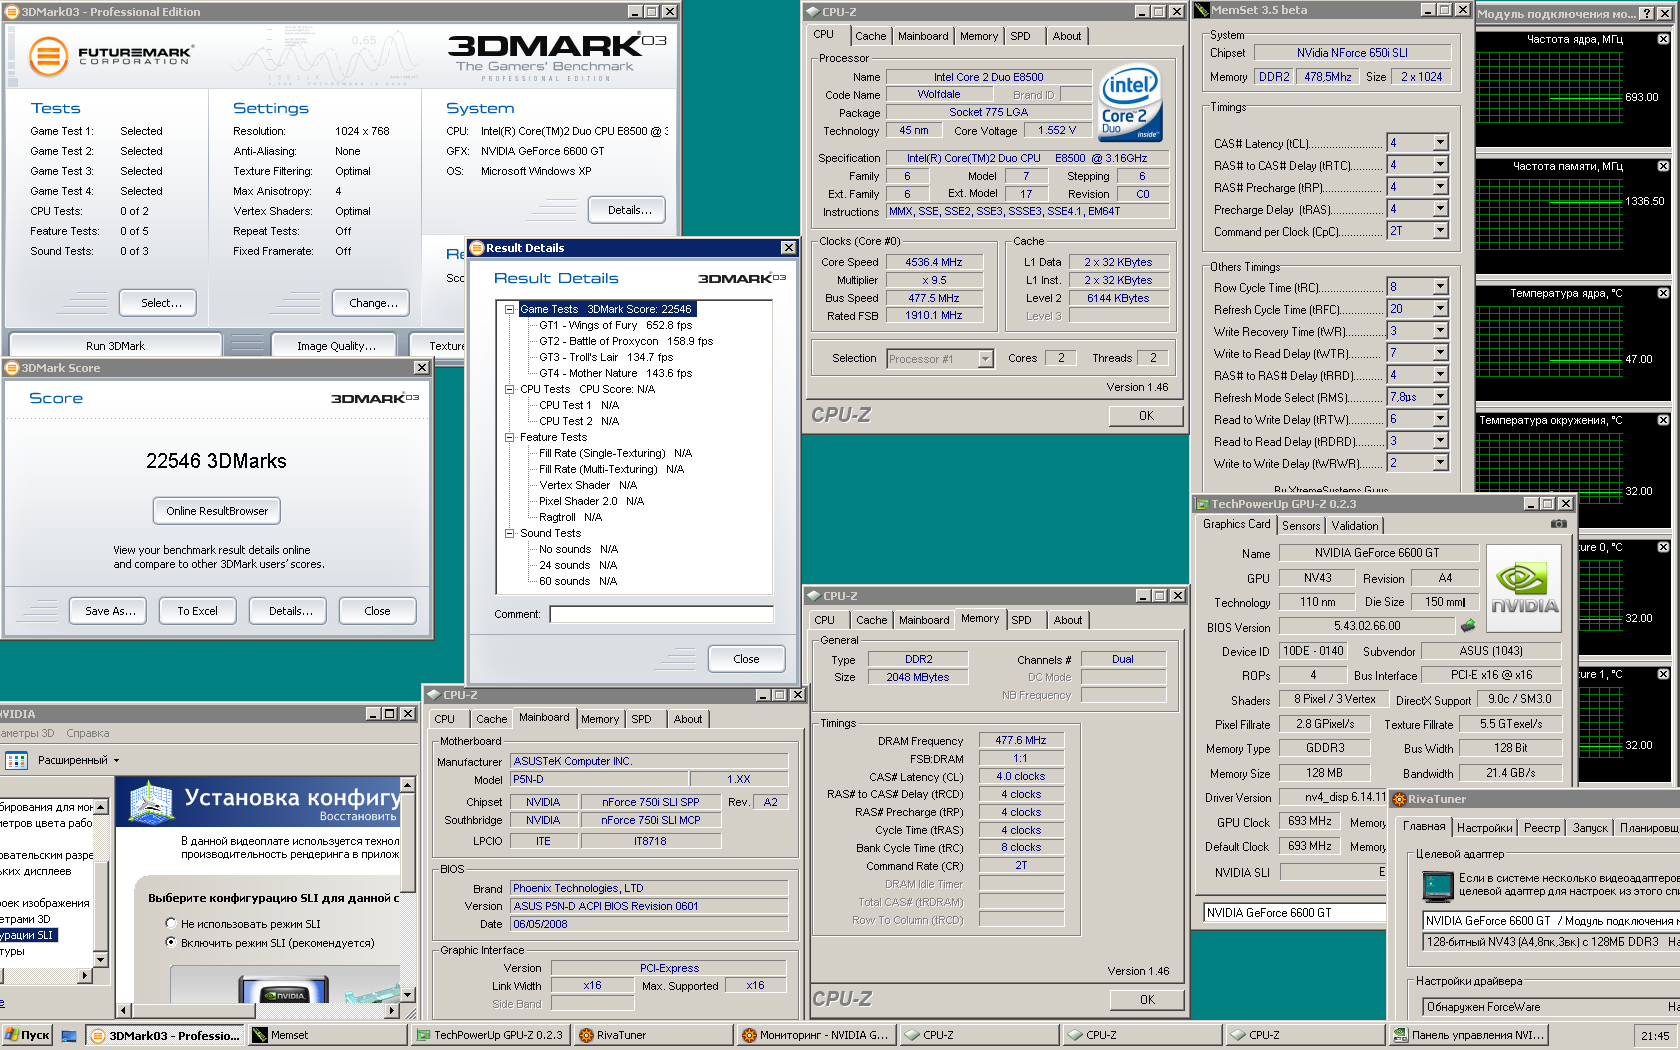The height and width of the screenshot is (1050, 1680).
Task: Click the NVIDIA logo in GPU-Z
Action: [x=1524, y=588]
